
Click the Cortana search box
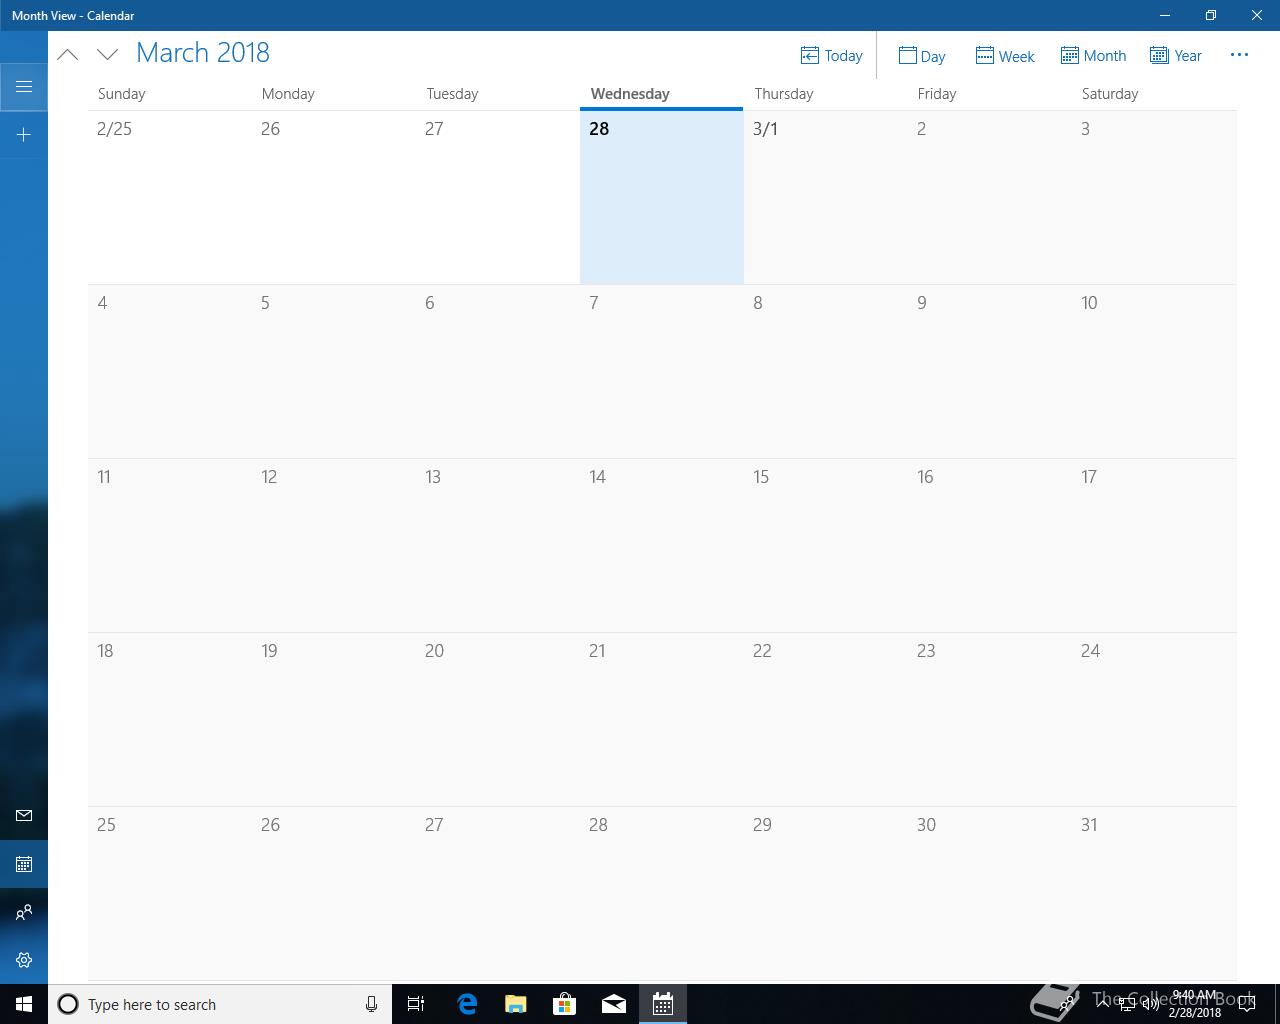220,1004
